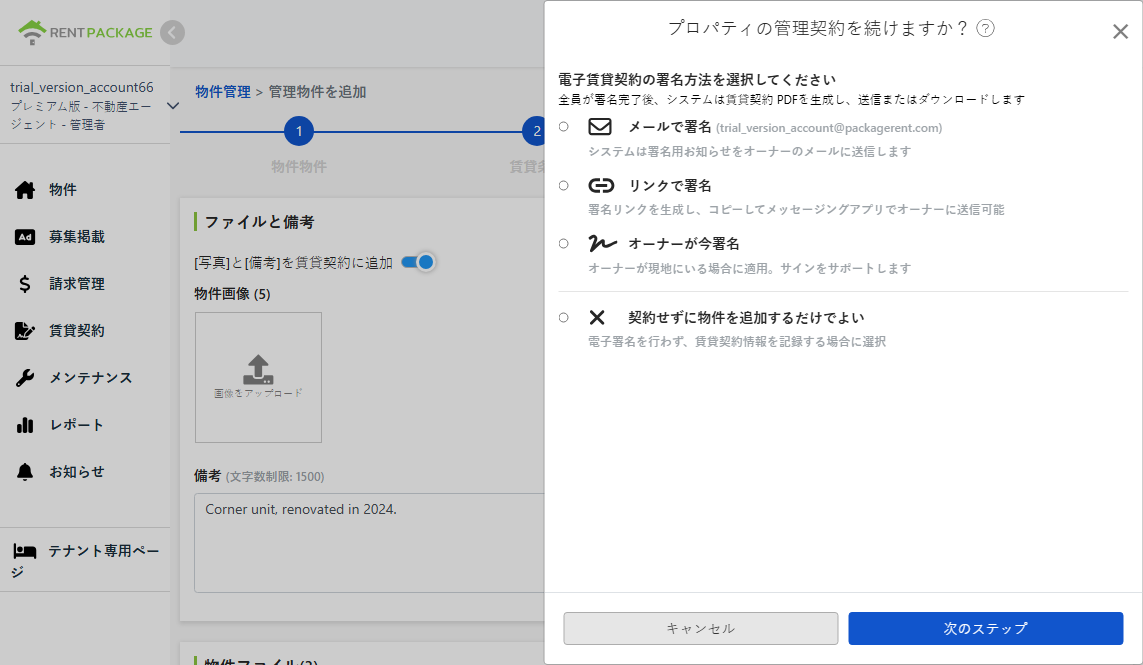Expand the trial_version_account66 account dropdown

173,106
